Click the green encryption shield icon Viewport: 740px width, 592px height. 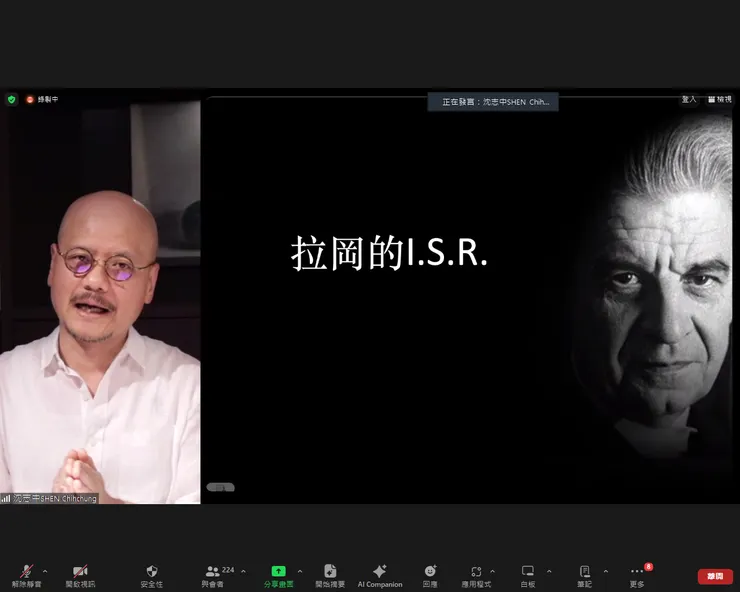click(12, 99)
